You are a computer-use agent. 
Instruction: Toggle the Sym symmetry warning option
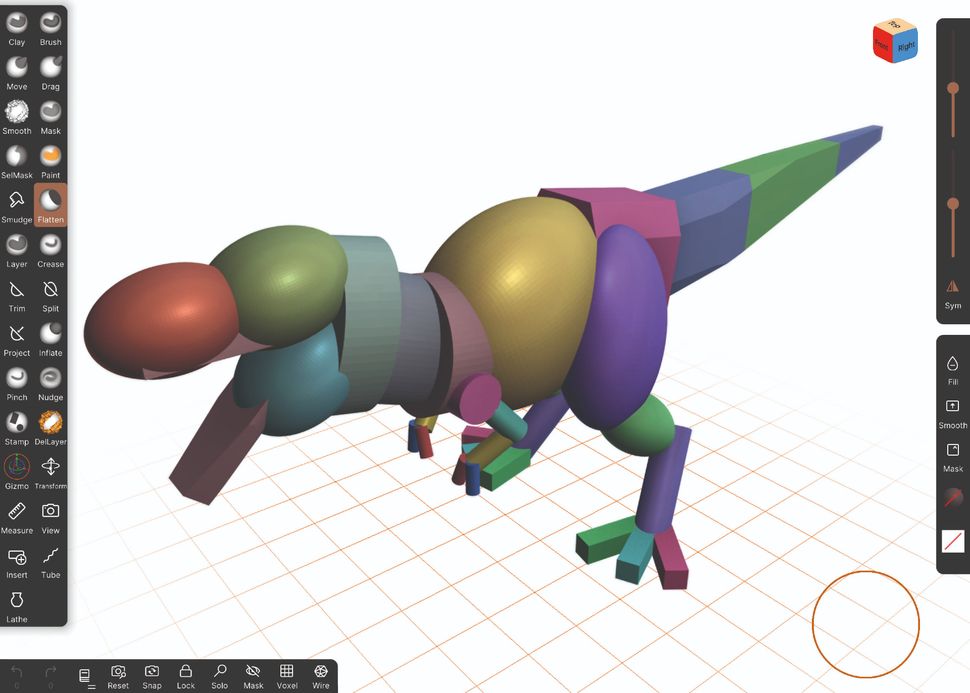(952, 287)
